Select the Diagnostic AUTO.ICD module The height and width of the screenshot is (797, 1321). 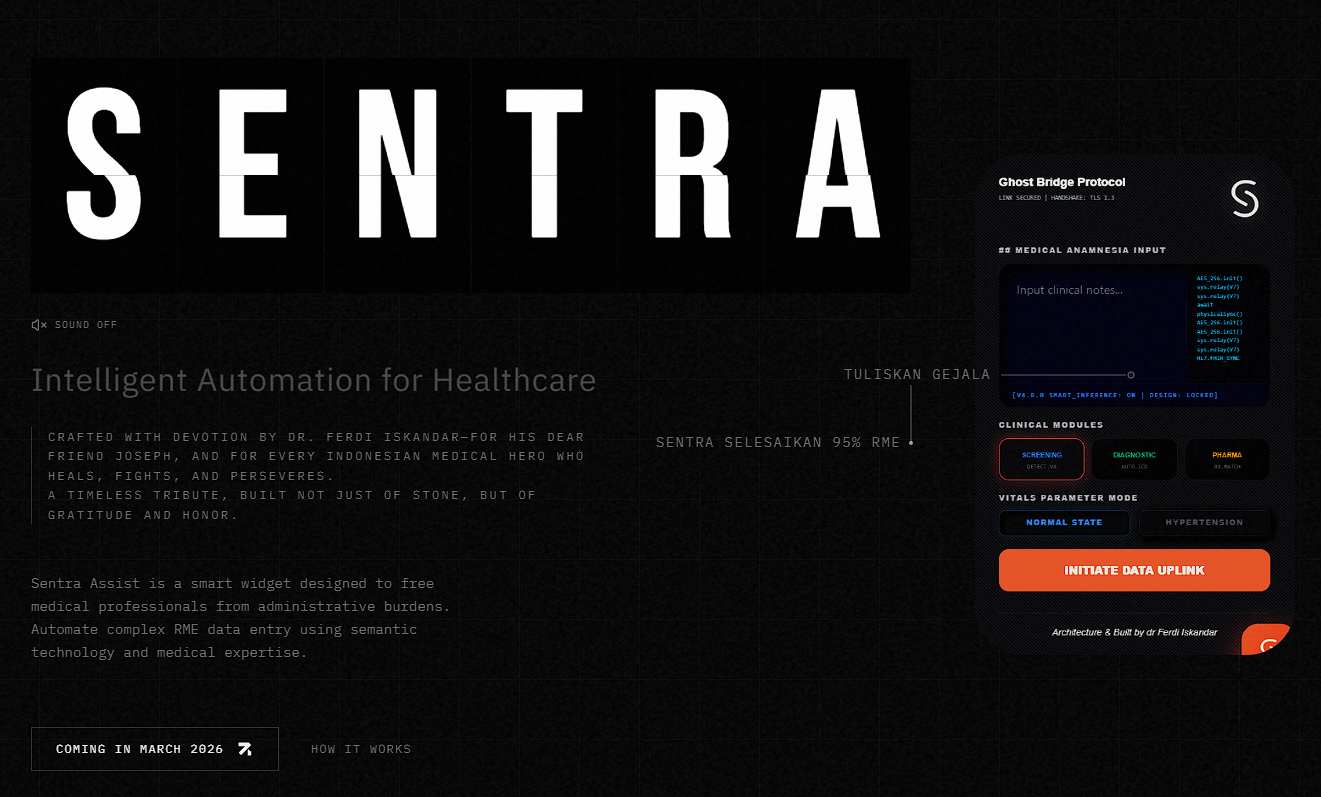click(x=1134, y=459)
